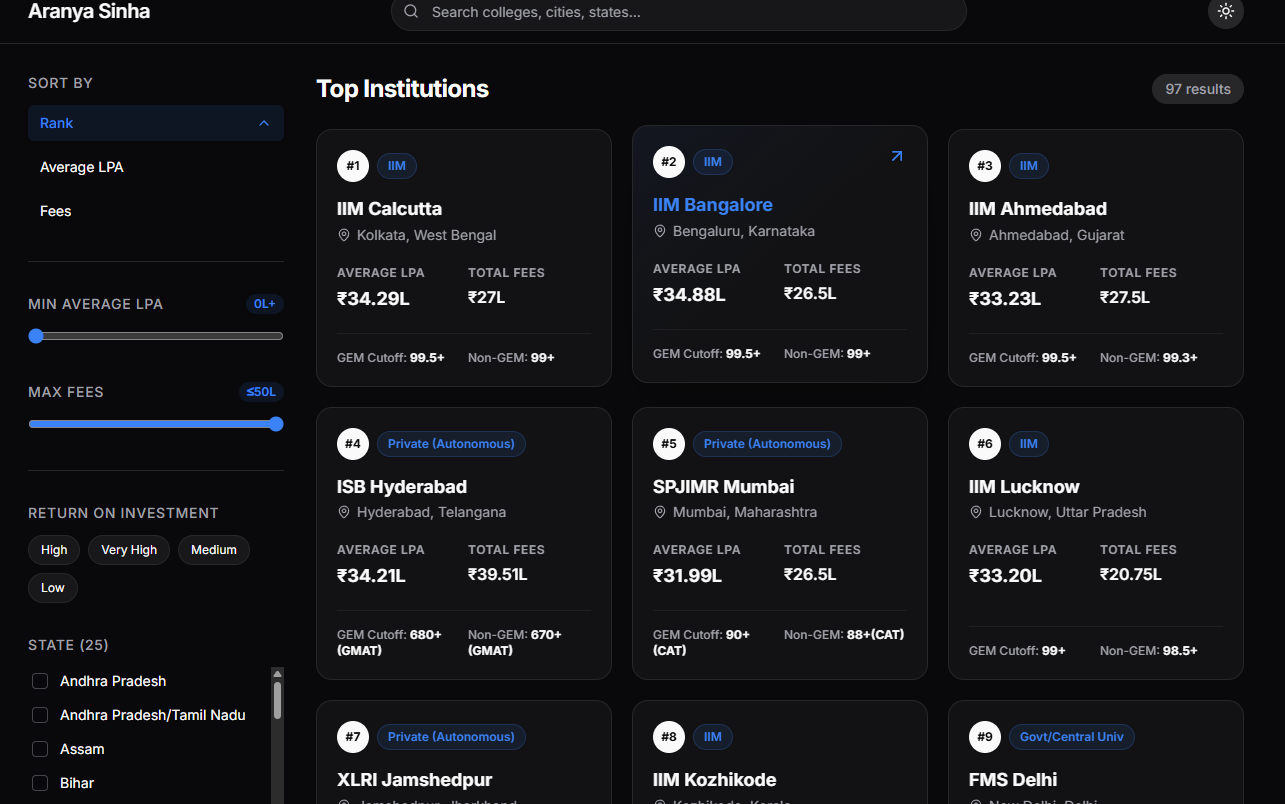Click the #7 rank badge
This screenshot has width=1285, height=804.
click(353, 737)
